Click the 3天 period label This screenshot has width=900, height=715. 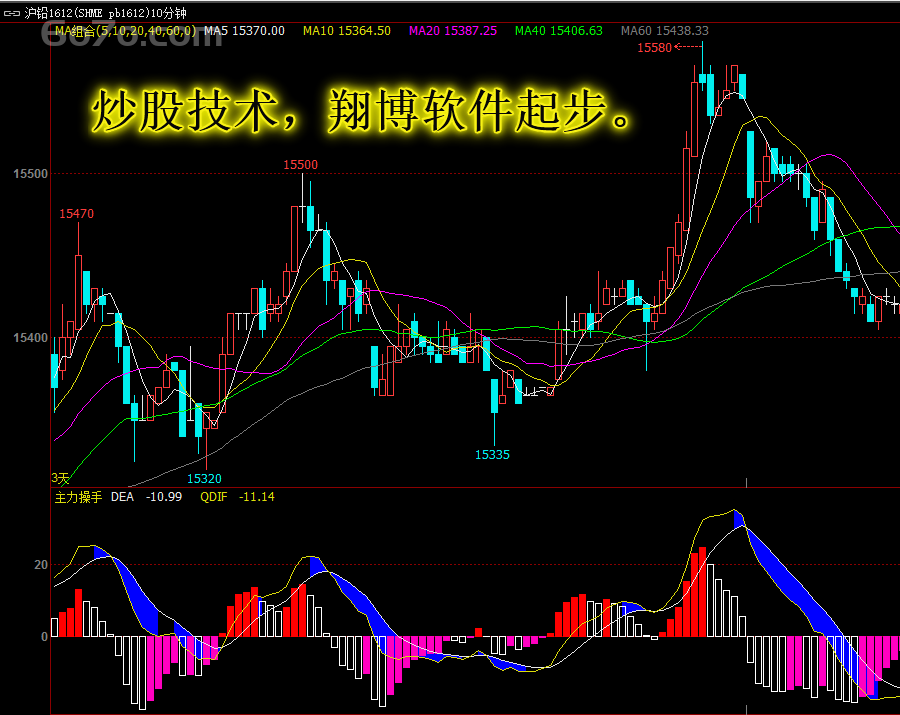coord(60,477)
